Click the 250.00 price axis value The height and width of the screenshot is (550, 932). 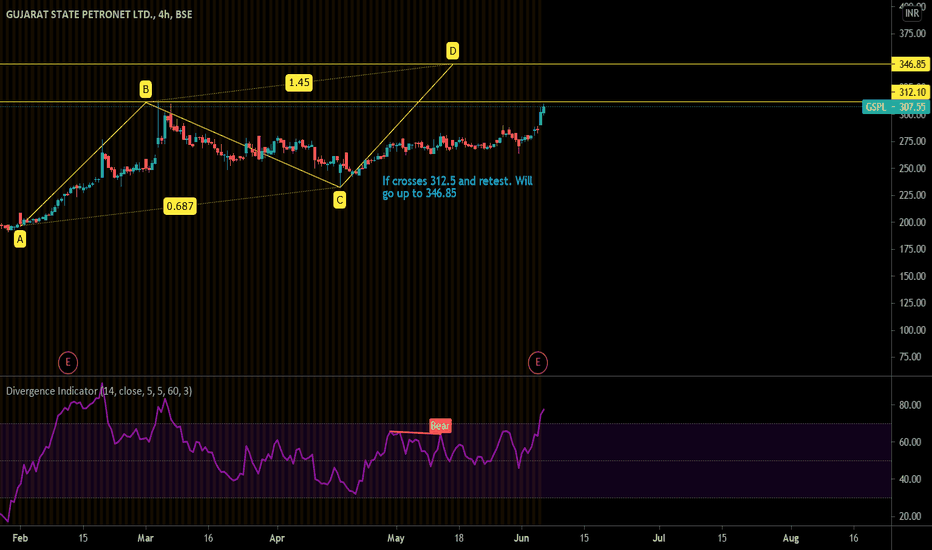click(912, 168)
